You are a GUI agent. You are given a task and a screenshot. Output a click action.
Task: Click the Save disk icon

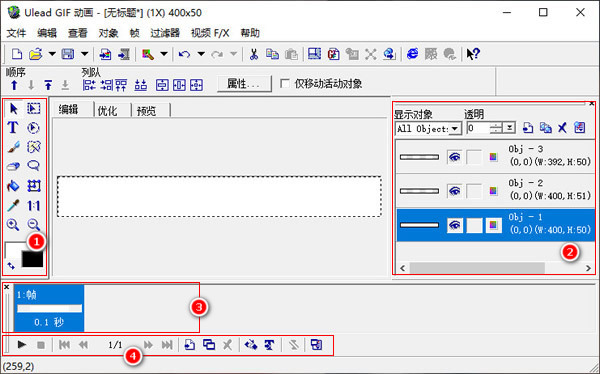coord(68,54)
